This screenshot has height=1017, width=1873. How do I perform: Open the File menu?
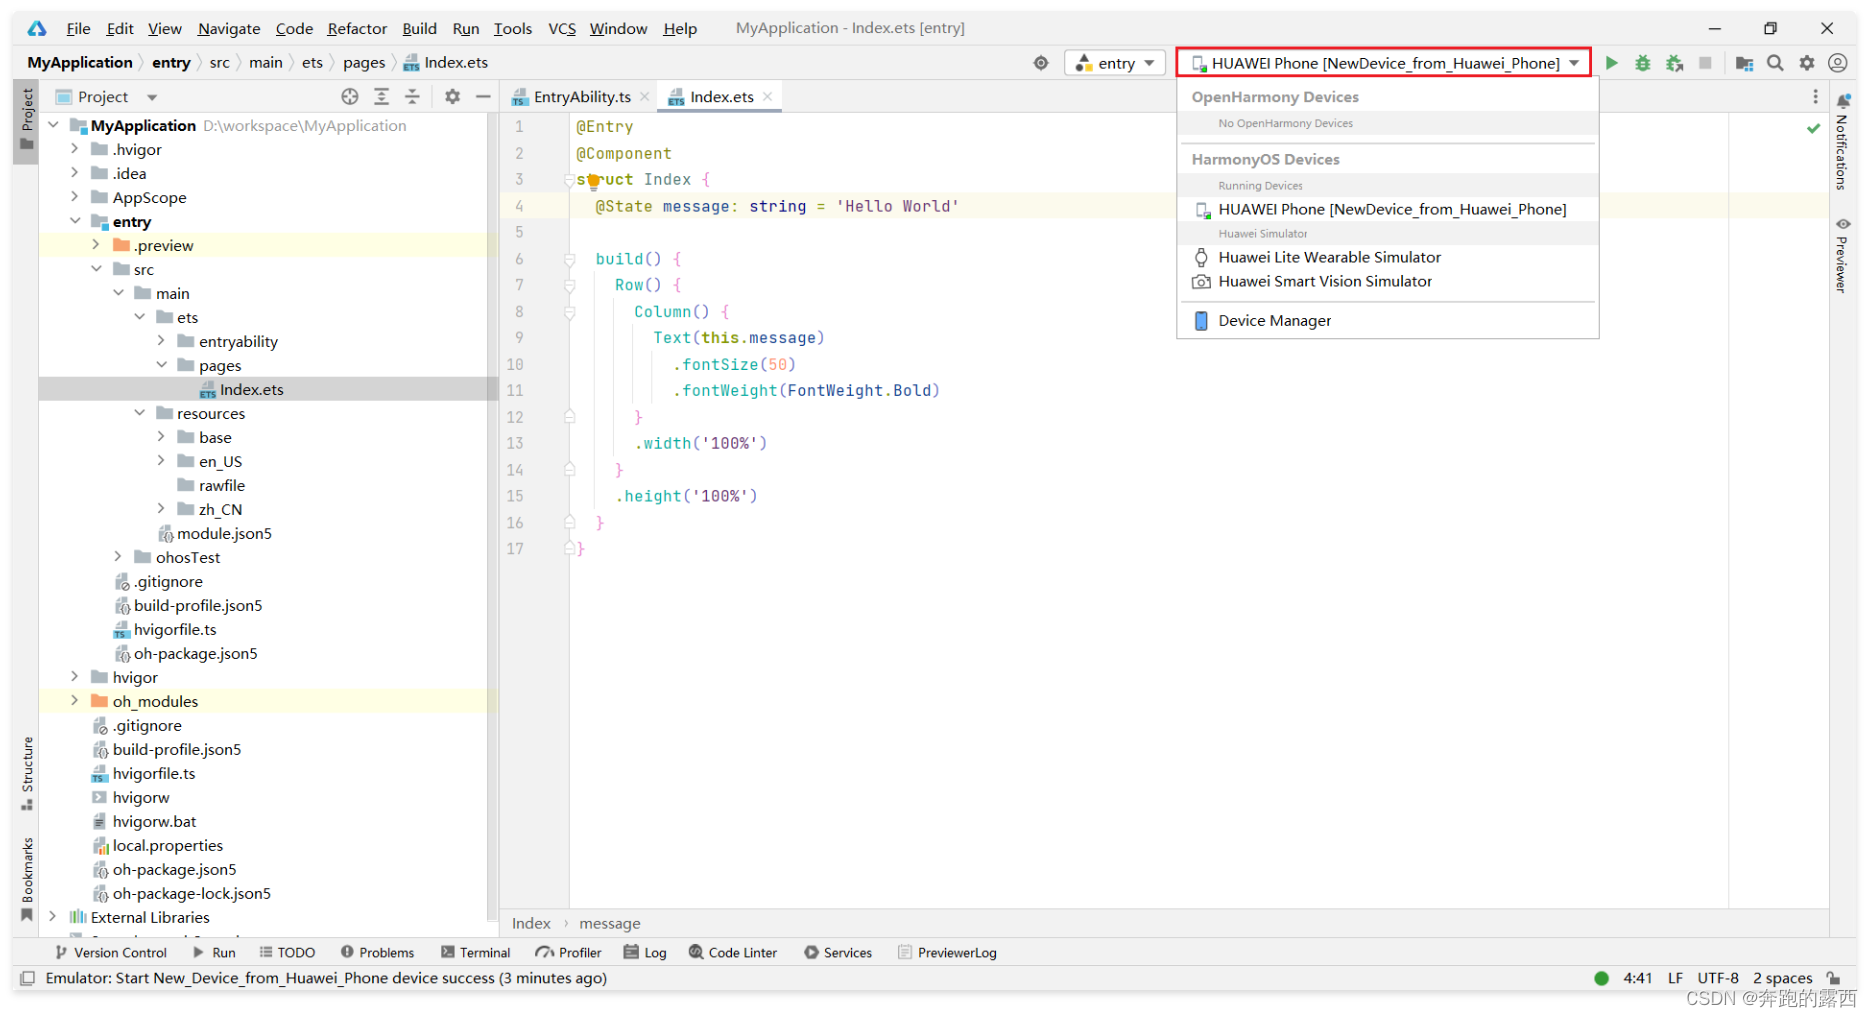tap(78, 28)
